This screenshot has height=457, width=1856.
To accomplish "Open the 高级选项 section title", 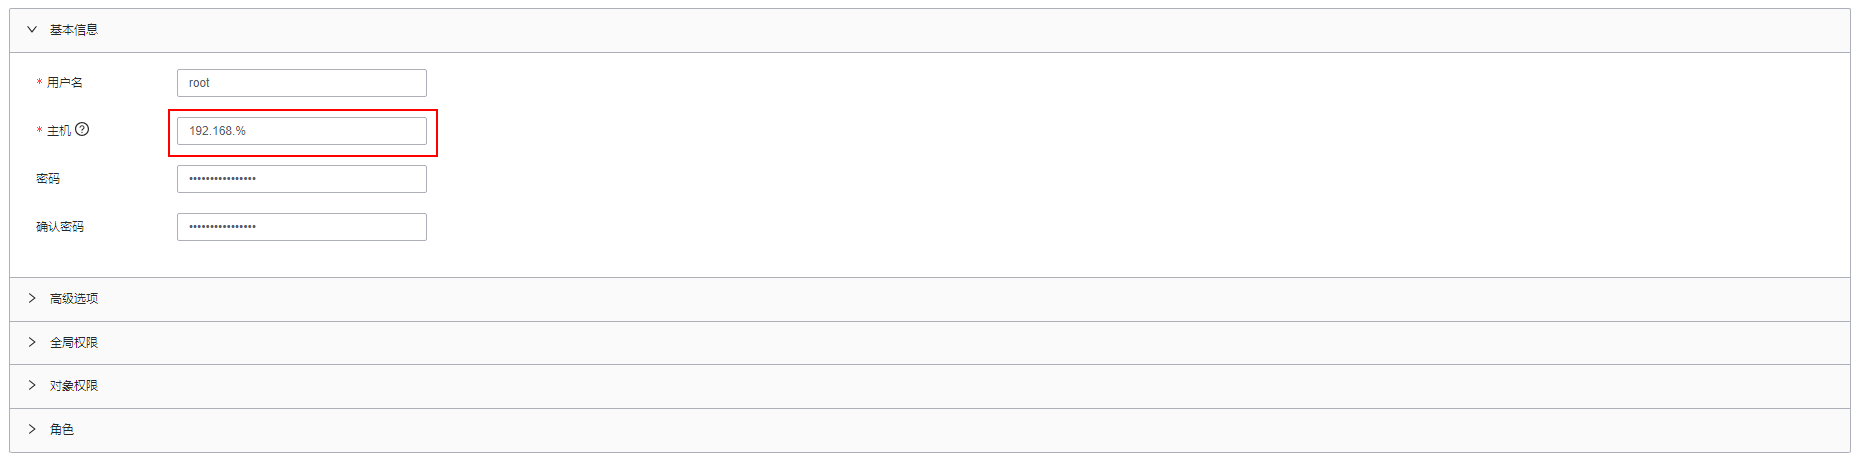I will pyautogui.click(x=74, y=299).
